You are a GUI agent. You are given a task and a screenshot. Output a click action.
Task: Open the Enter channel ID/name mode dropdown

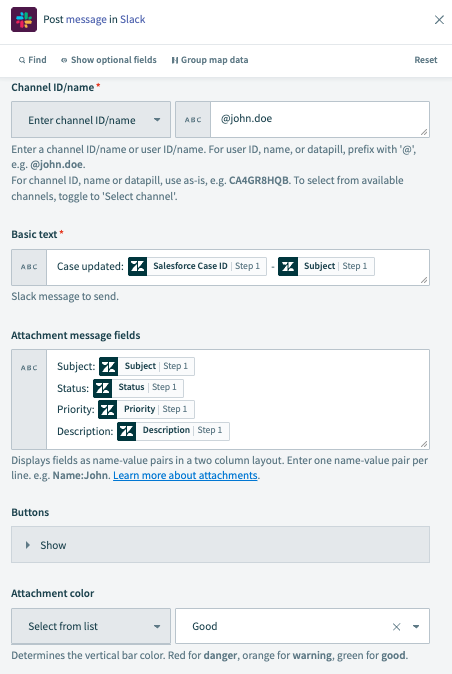coord(91,120)
